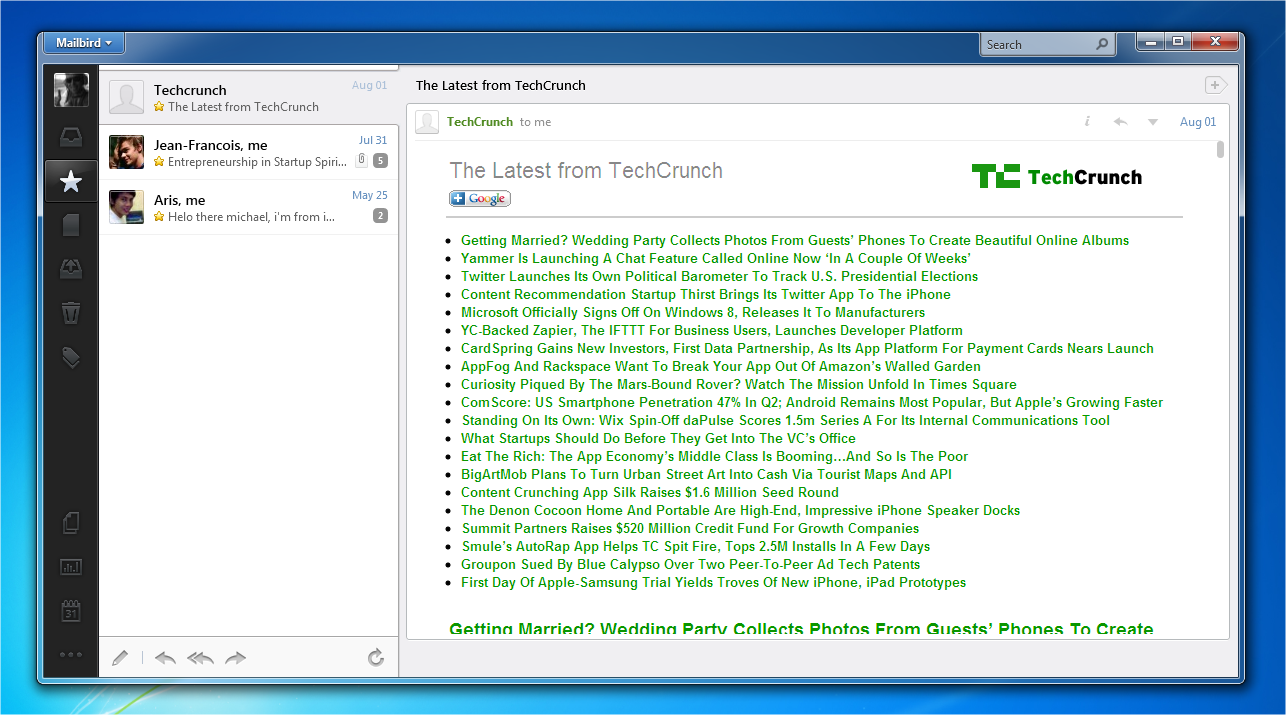Open the AppFog And Rackspace link
The height and width of the screenshot is (715, 1286).
(721, 366)
